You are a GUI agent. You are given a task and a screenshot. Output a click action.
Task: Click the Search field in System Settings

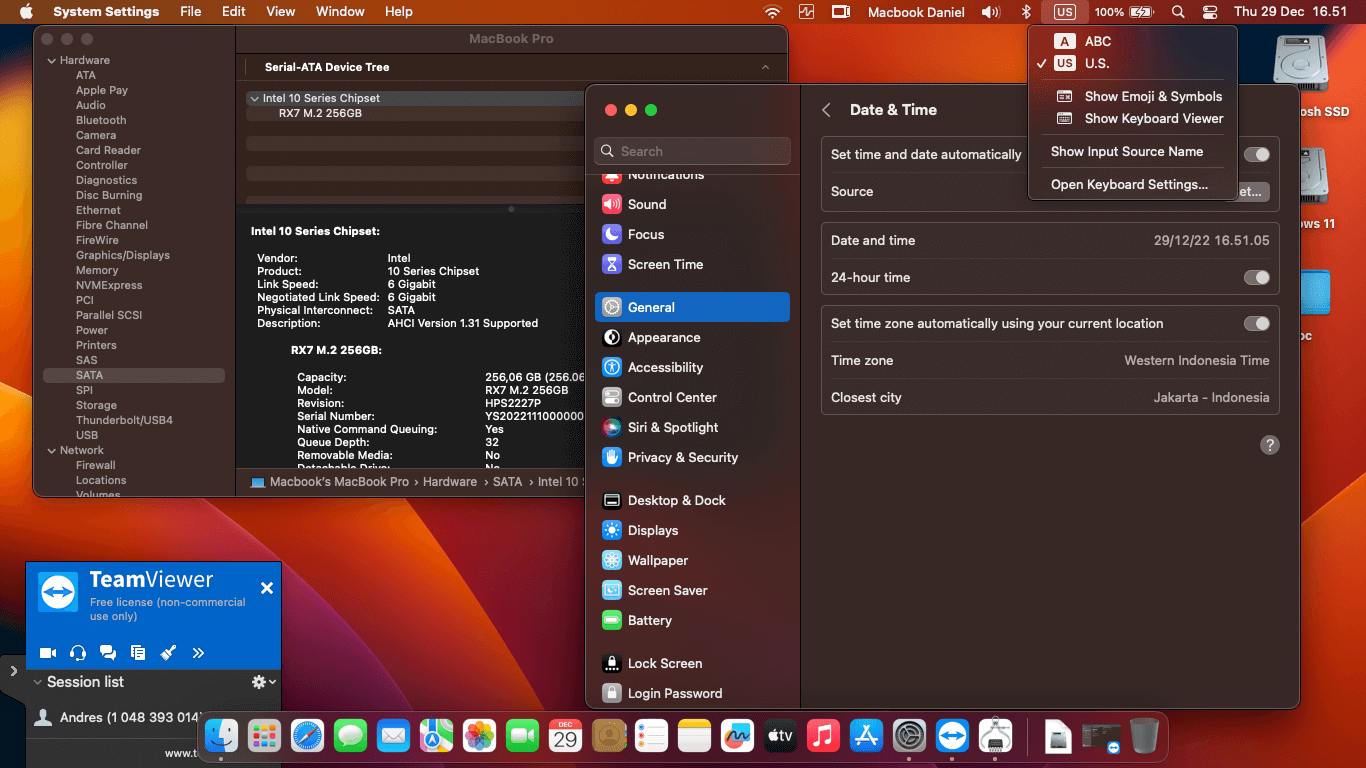click(692, 151)
